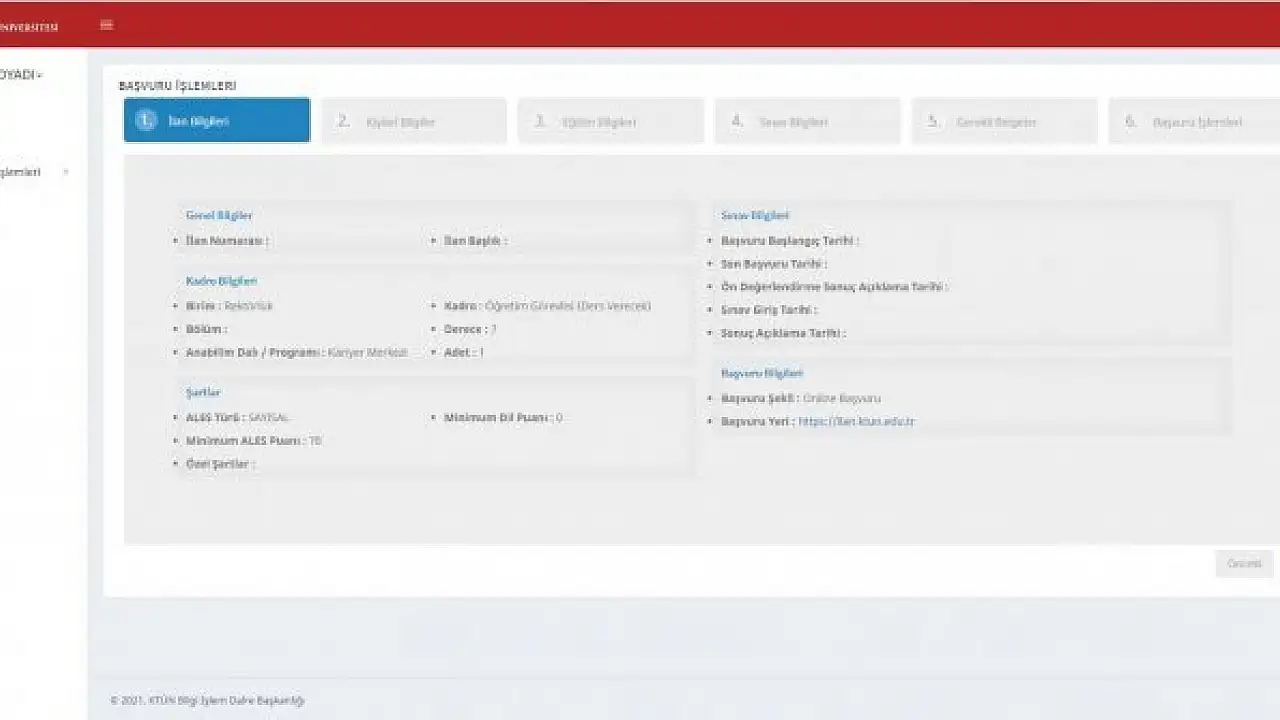
Task: Expand the 'İşlemleri' sidebar menu chevron
Action: (x=66, y=172)
